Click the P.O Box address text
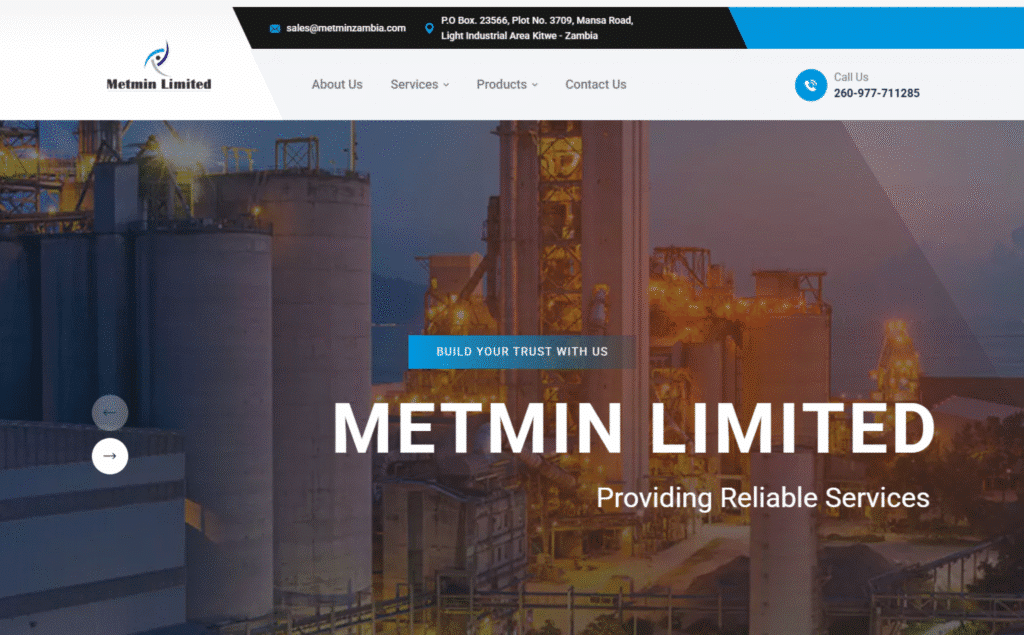The image size is (1024, 635). [537, 28]
